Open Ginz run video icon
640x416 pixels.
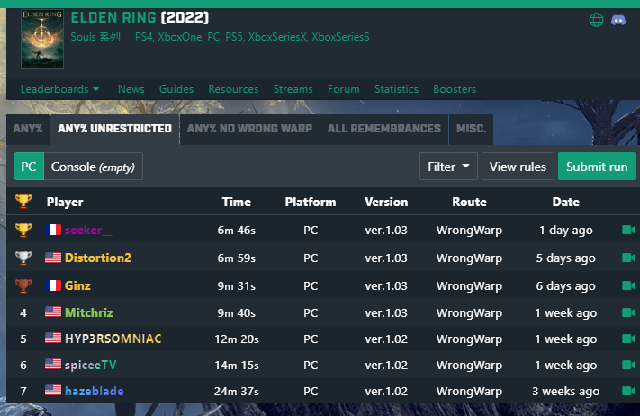pos(628,285)
